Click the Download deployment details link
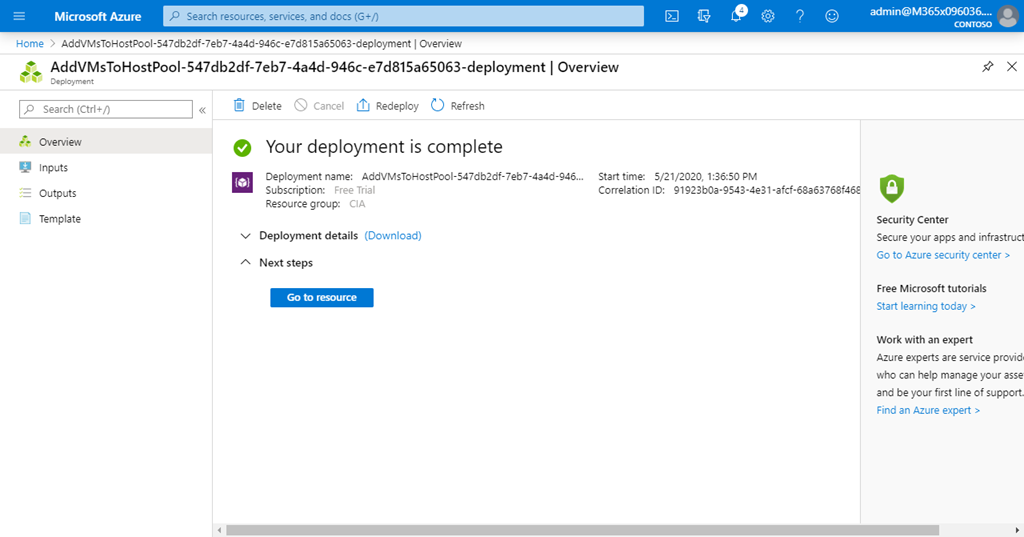Image resolution: width=1024 pixels, height=537 pixels. tap(393, 236)
